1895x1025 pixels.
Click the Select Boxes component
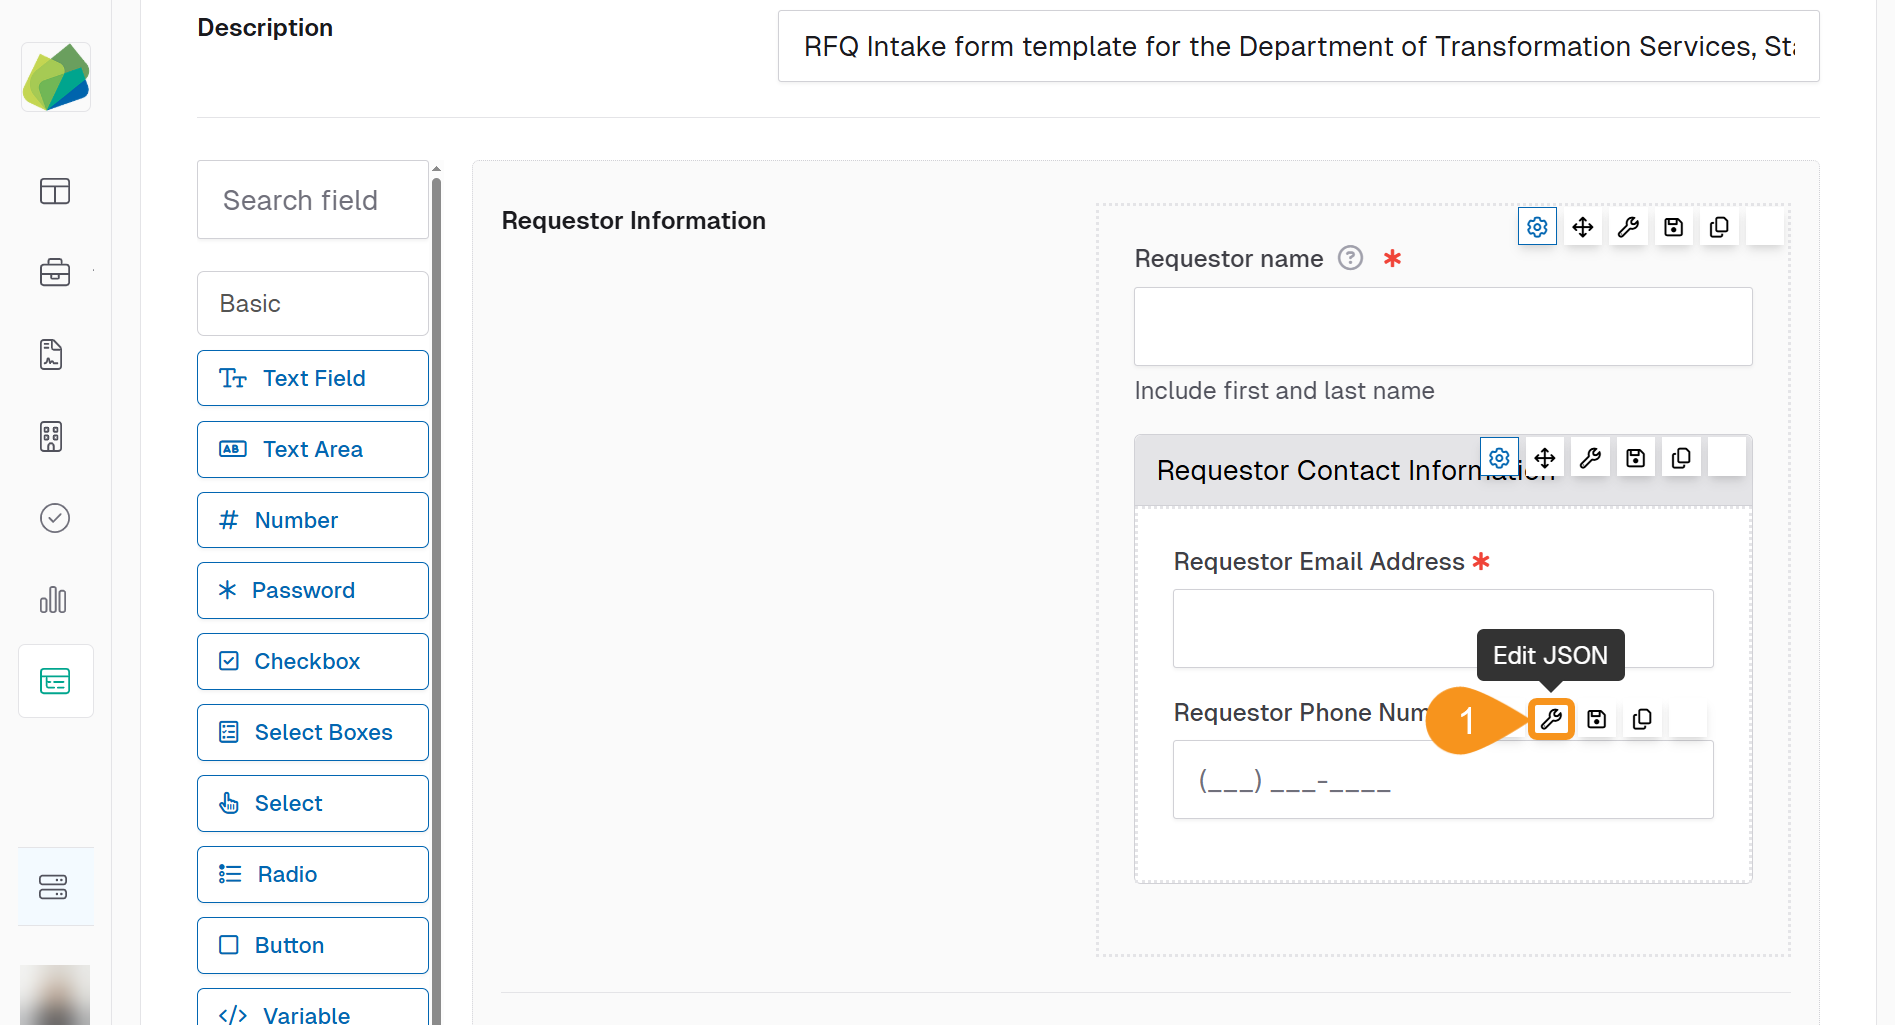pyautogui.click(x=312, y=732)
